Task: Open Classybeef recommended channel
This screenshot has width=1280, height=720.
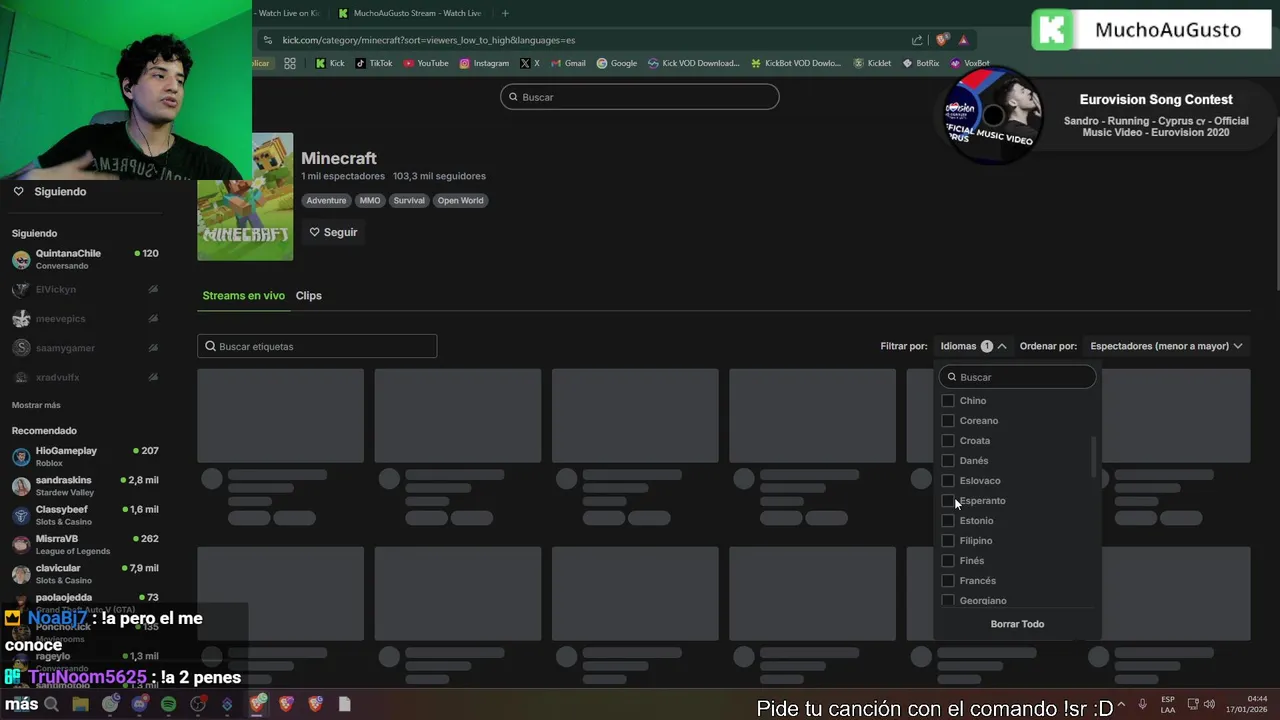Action: (x=85, y=515)
